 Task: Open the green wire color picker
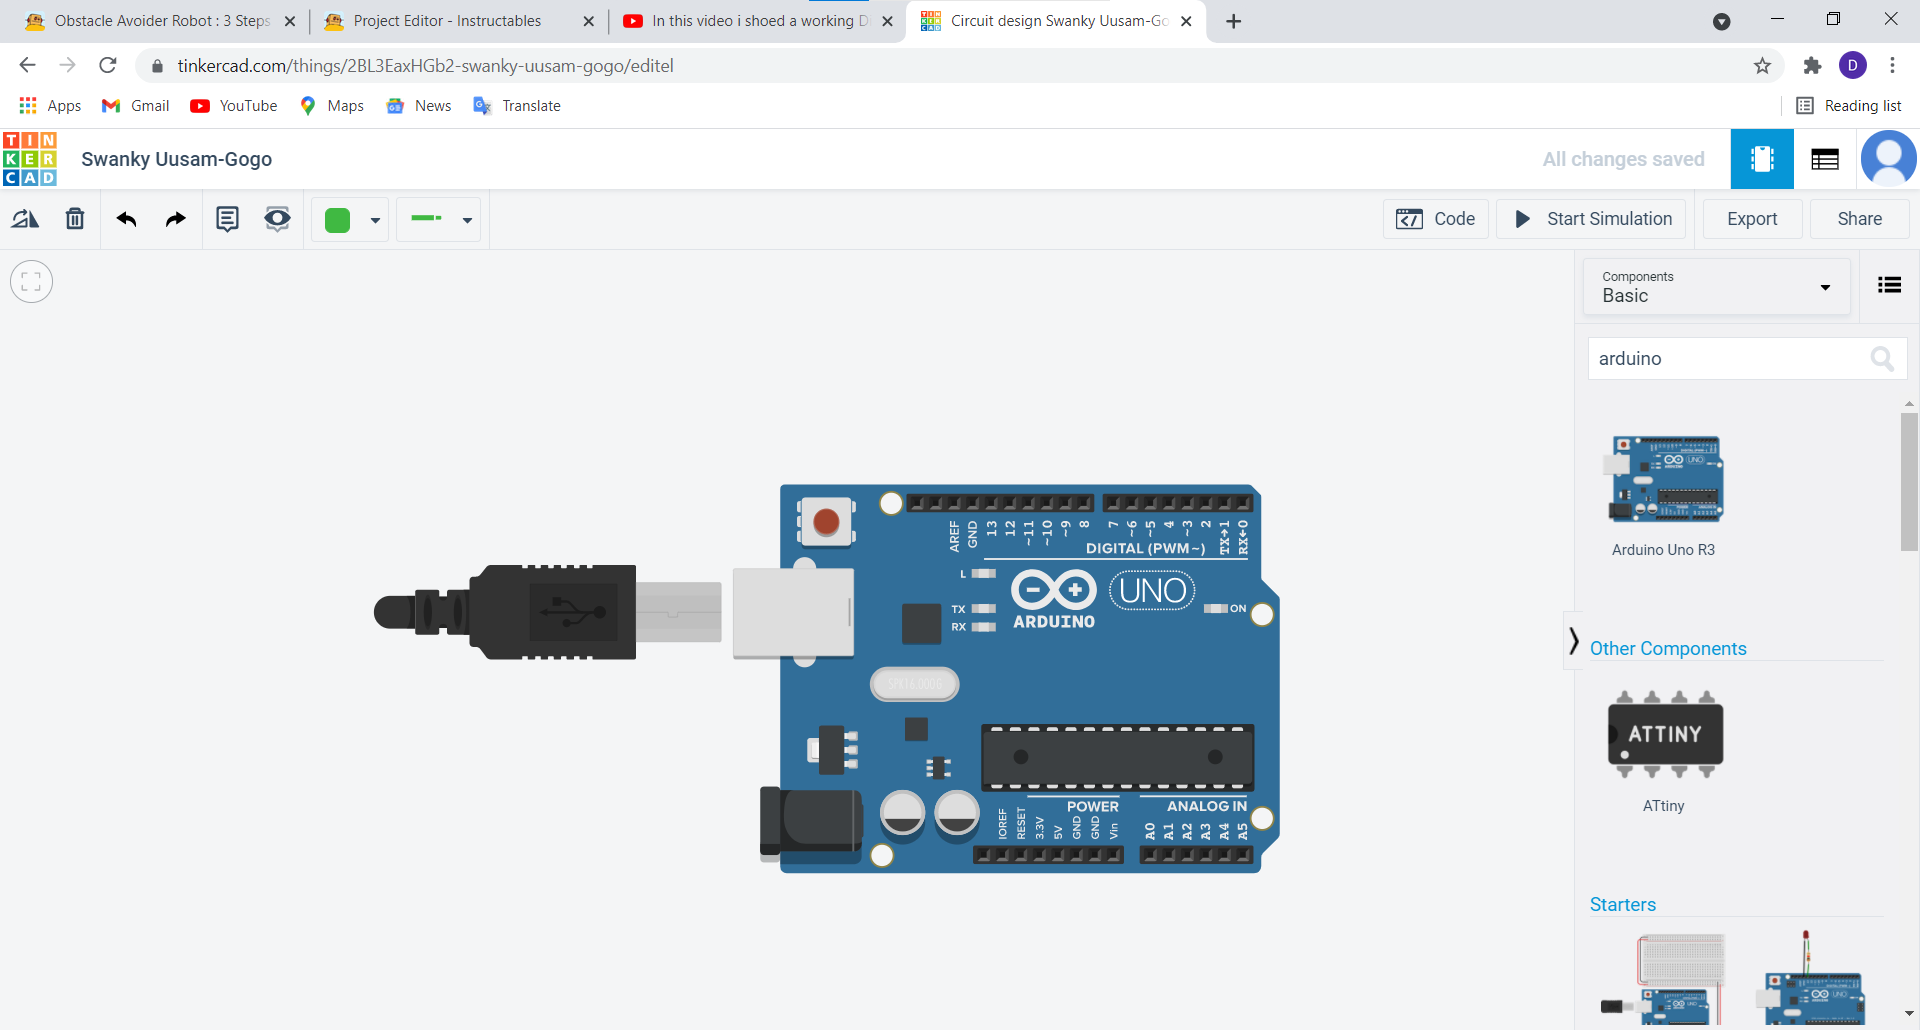click(338, 220)
